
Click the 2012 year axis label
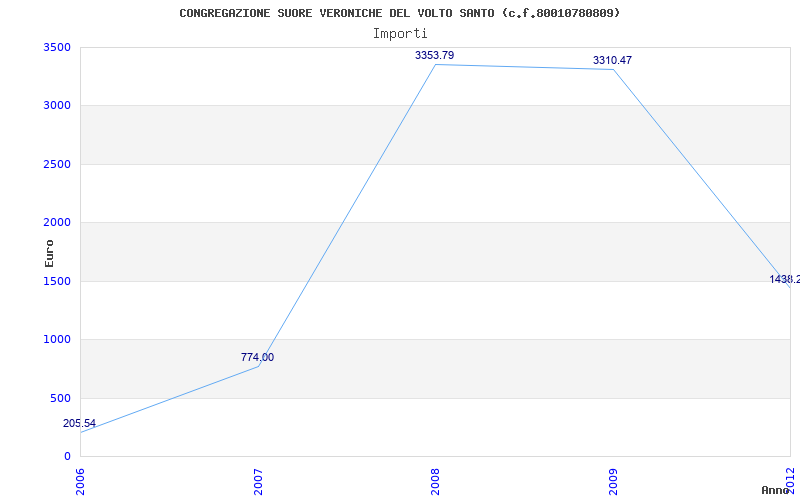[791, 480]
